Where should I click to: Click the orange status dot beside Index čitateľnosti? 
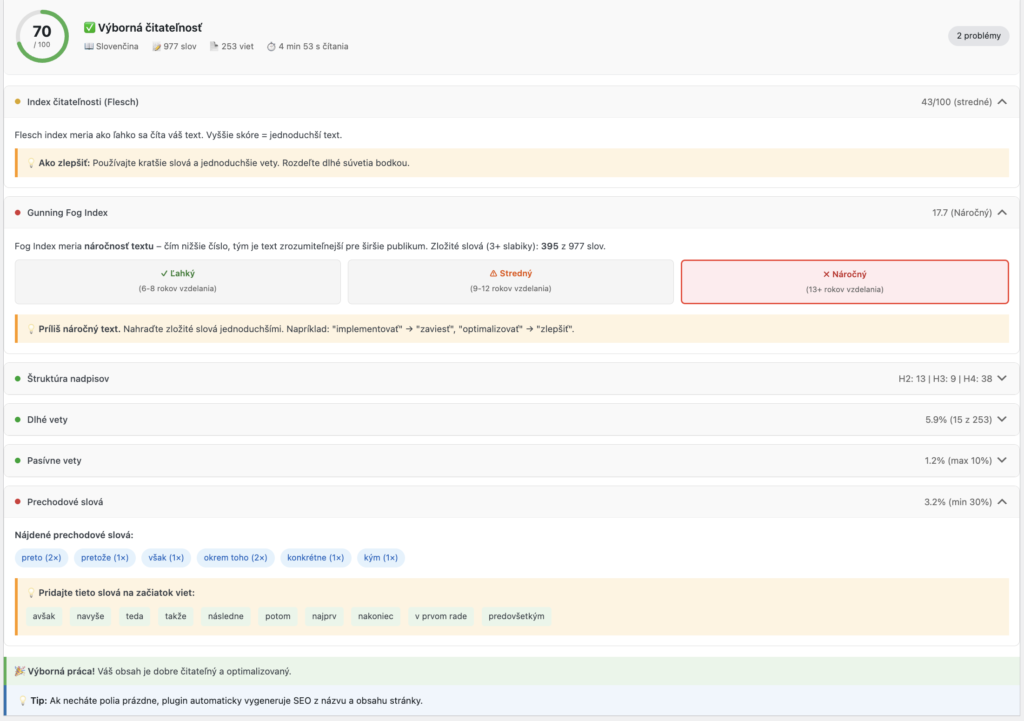(16, 101)
